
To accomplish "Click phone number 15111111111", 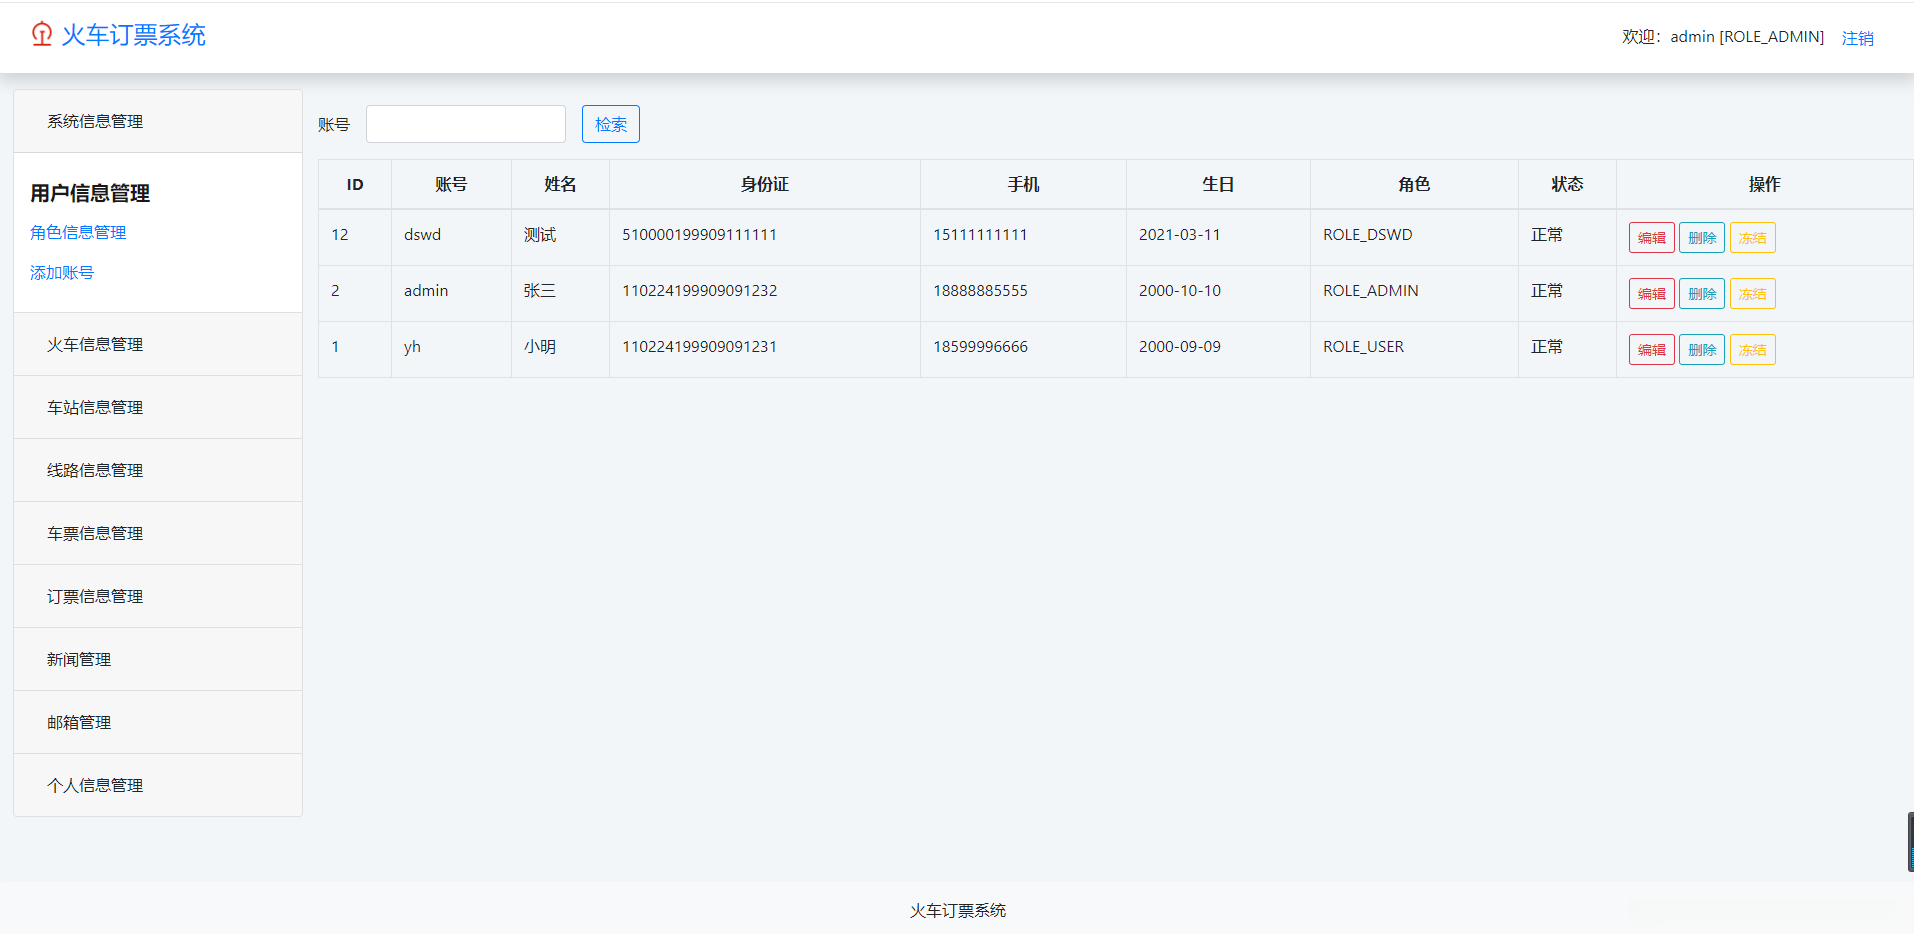I will click(980, 235).
